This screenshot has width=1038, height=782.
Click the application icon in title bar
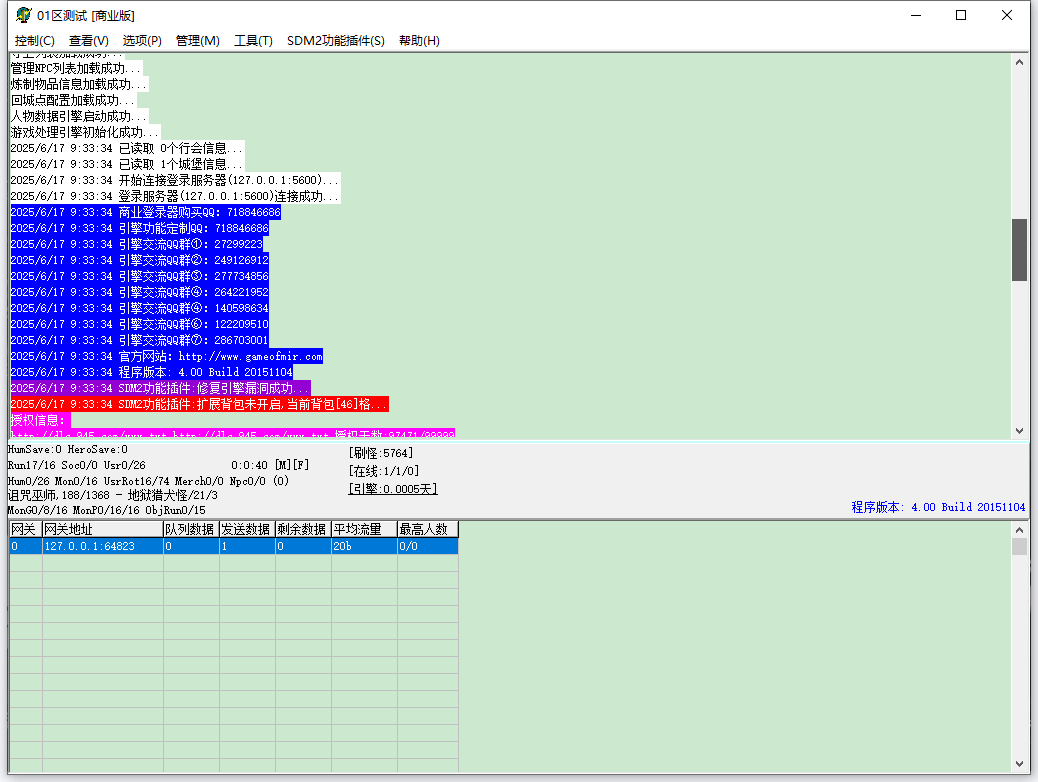(x=24, y=15)
